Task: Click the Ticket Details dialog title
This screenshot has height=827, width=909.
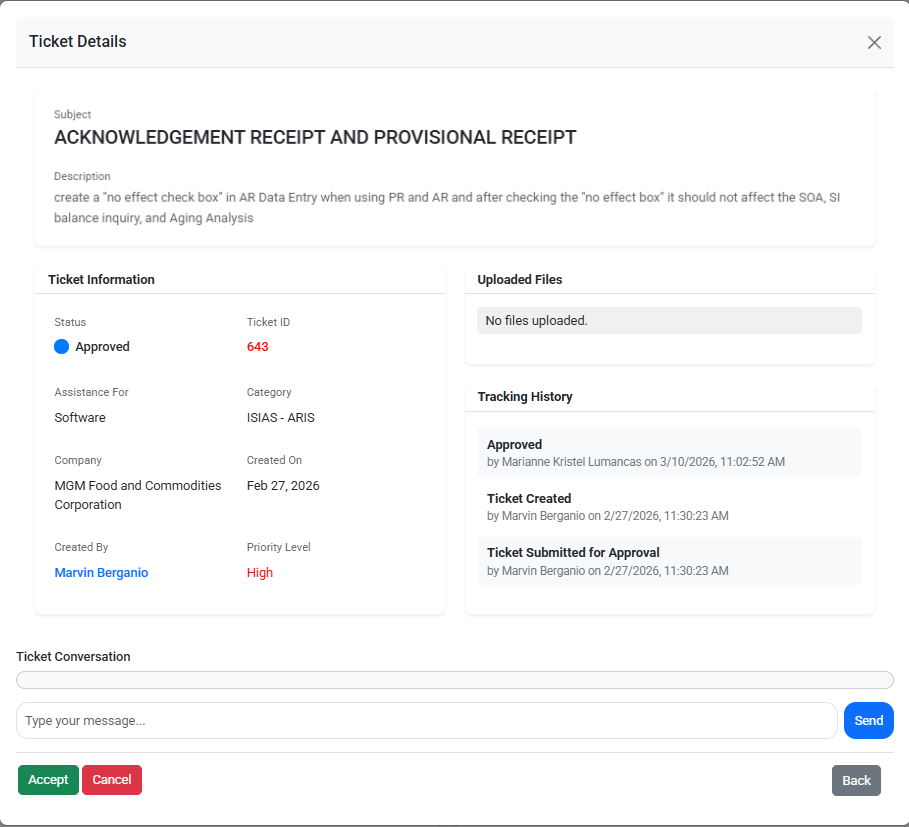Action: (78, 42)
